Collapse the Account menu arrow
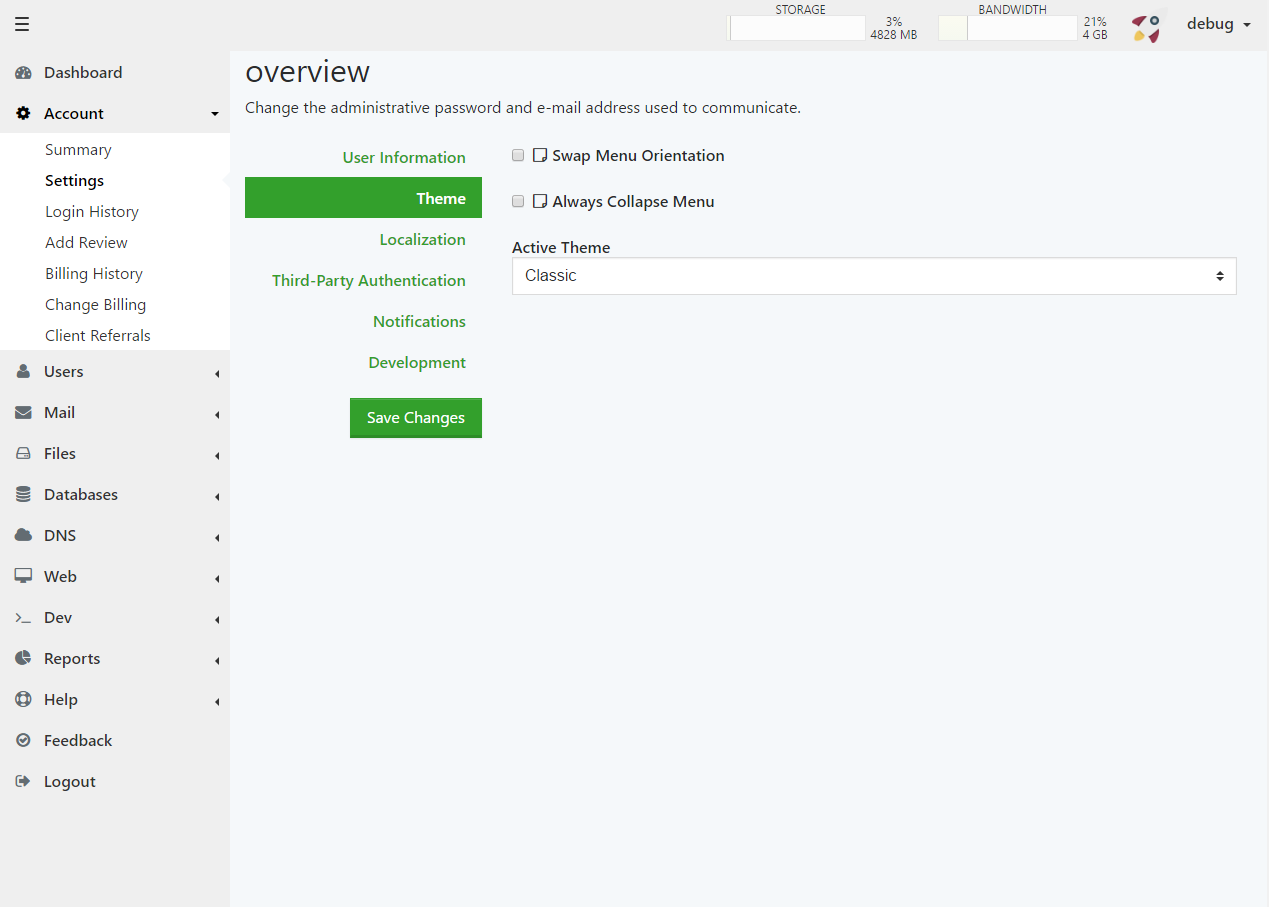The height and width of the screenshot is (907, 1269). [x=215, y=115]
